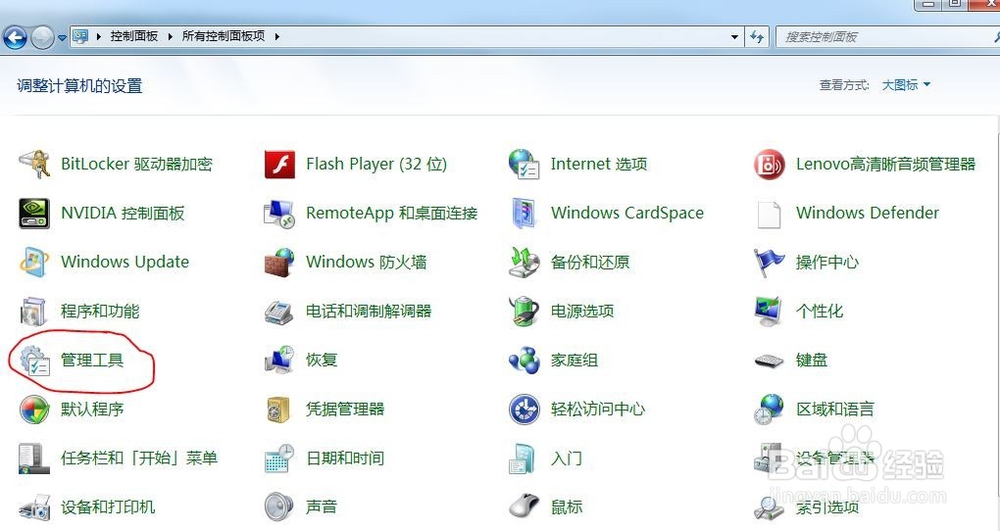Open the recent pages dropdown arrow
The image size is (1000, 531).
click(x=62, y=38)
